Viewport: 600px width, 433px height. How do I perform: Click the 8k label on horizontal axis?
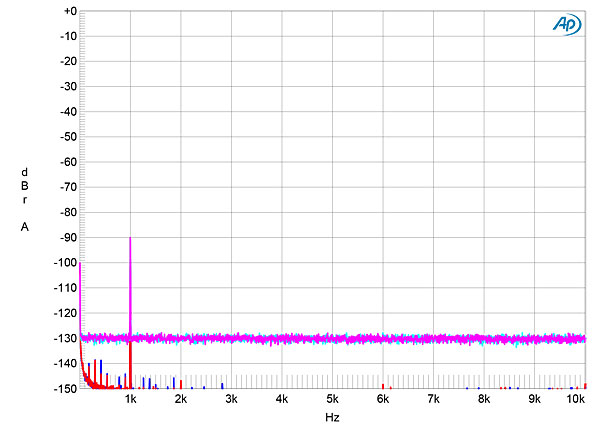click(x=484, y=400)
